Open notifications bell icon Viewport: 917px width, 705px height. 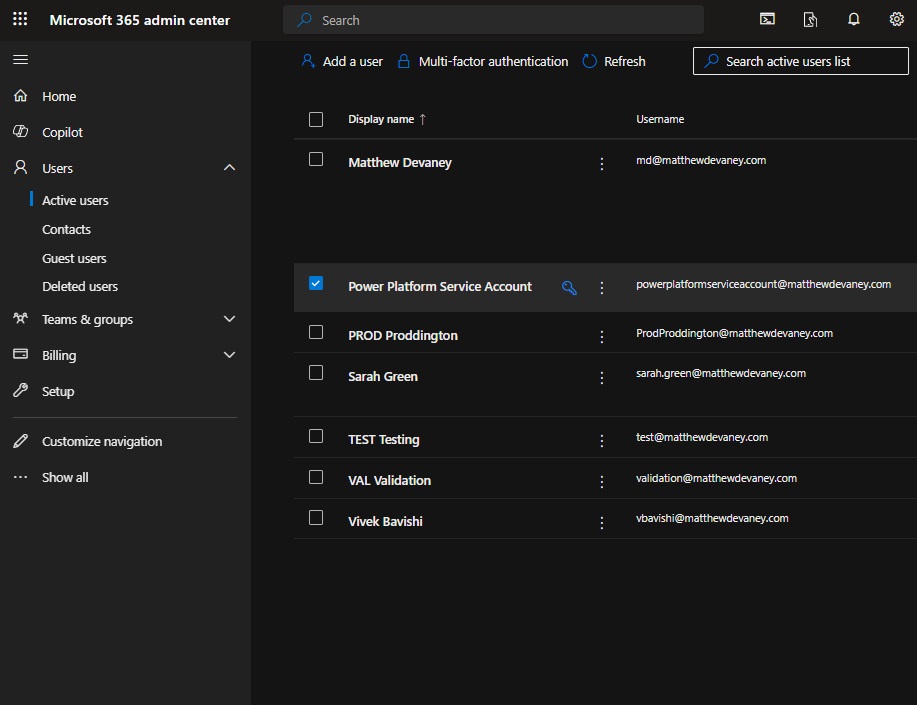[x=853, y=19]
